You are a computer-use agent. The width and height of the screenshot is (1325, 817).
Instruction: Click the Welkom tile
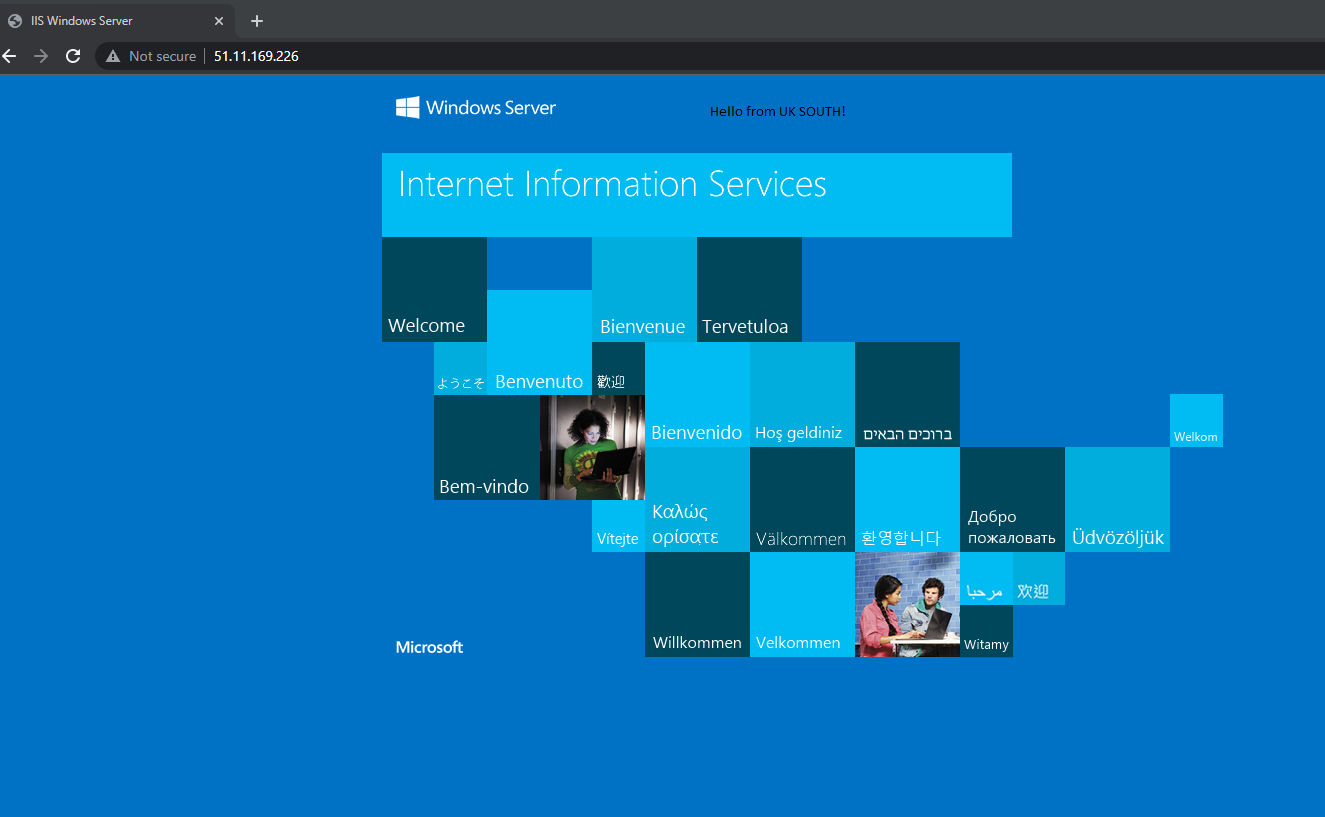tap(1196, 421)
